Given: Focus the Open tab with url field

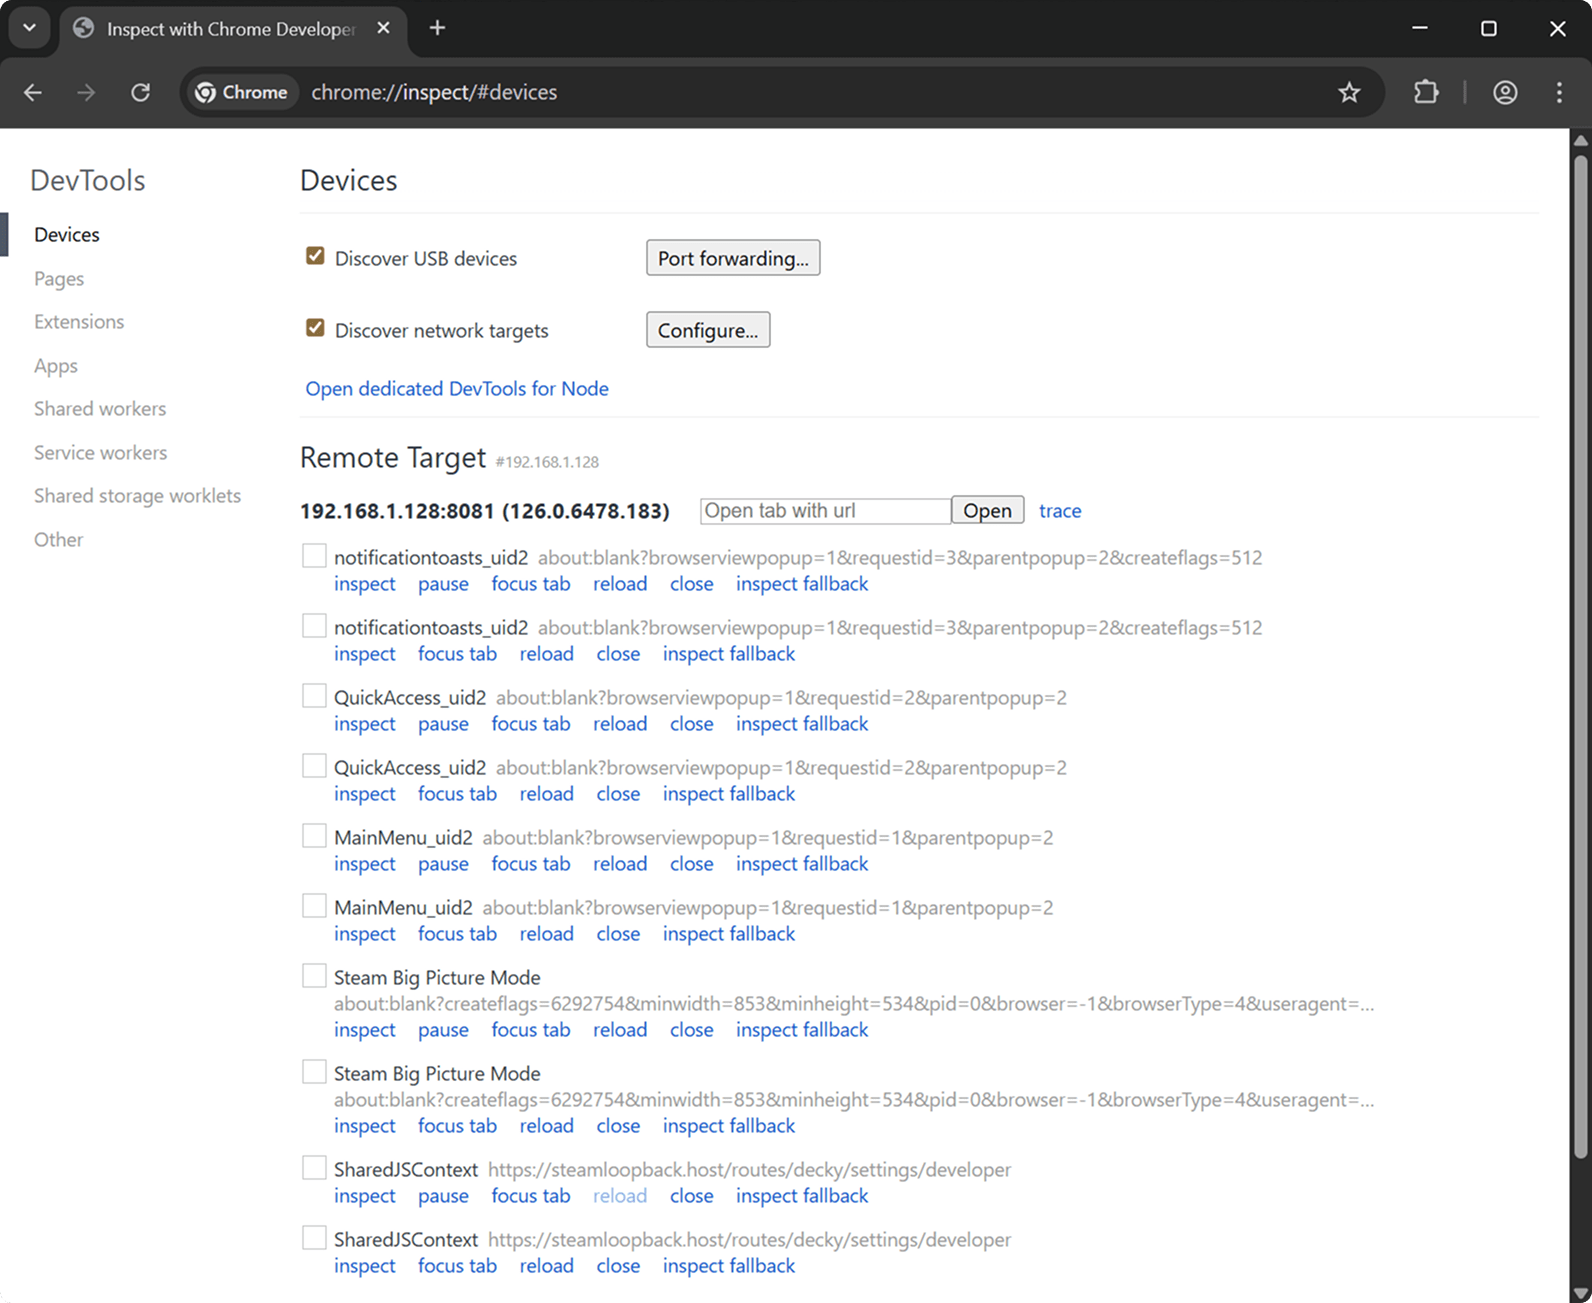Looking at the screenshot, I should 825,510.
